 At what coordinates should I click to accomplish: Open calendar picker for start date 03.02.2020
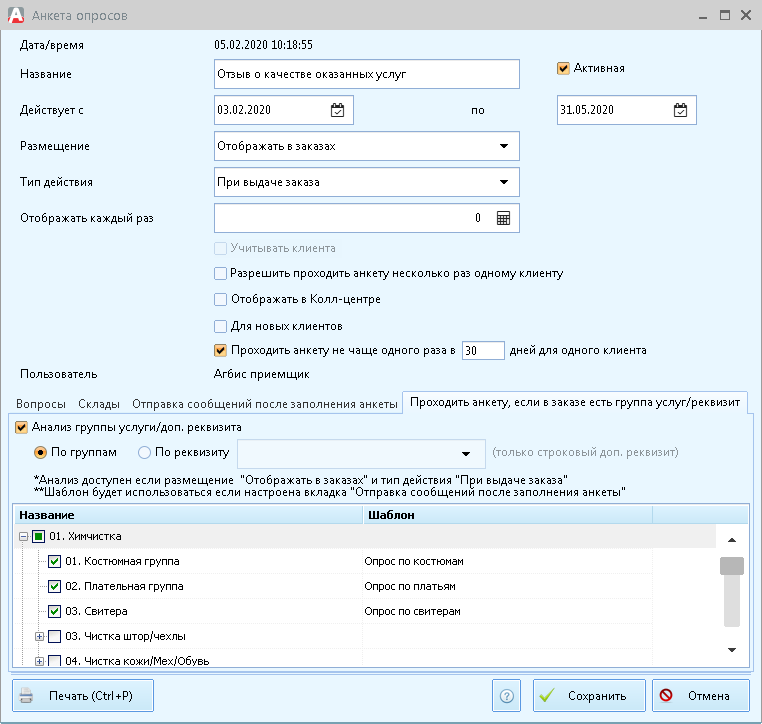click(337, 110)
